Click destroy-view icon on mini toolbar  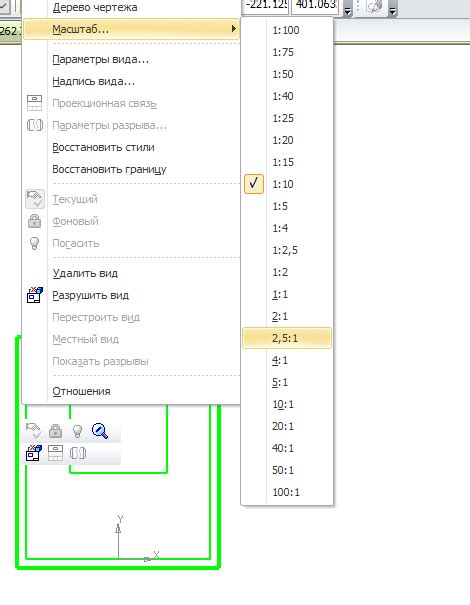[x=34, y=453]
